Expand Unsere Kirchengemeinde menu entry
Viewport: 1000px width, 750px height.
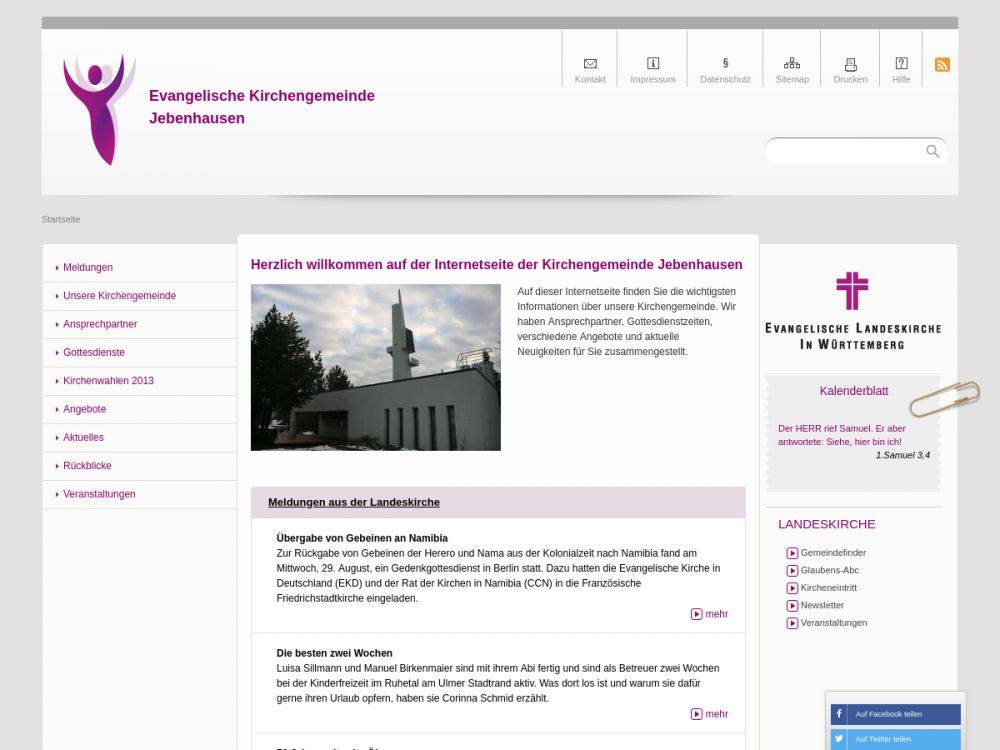[119, 296]
